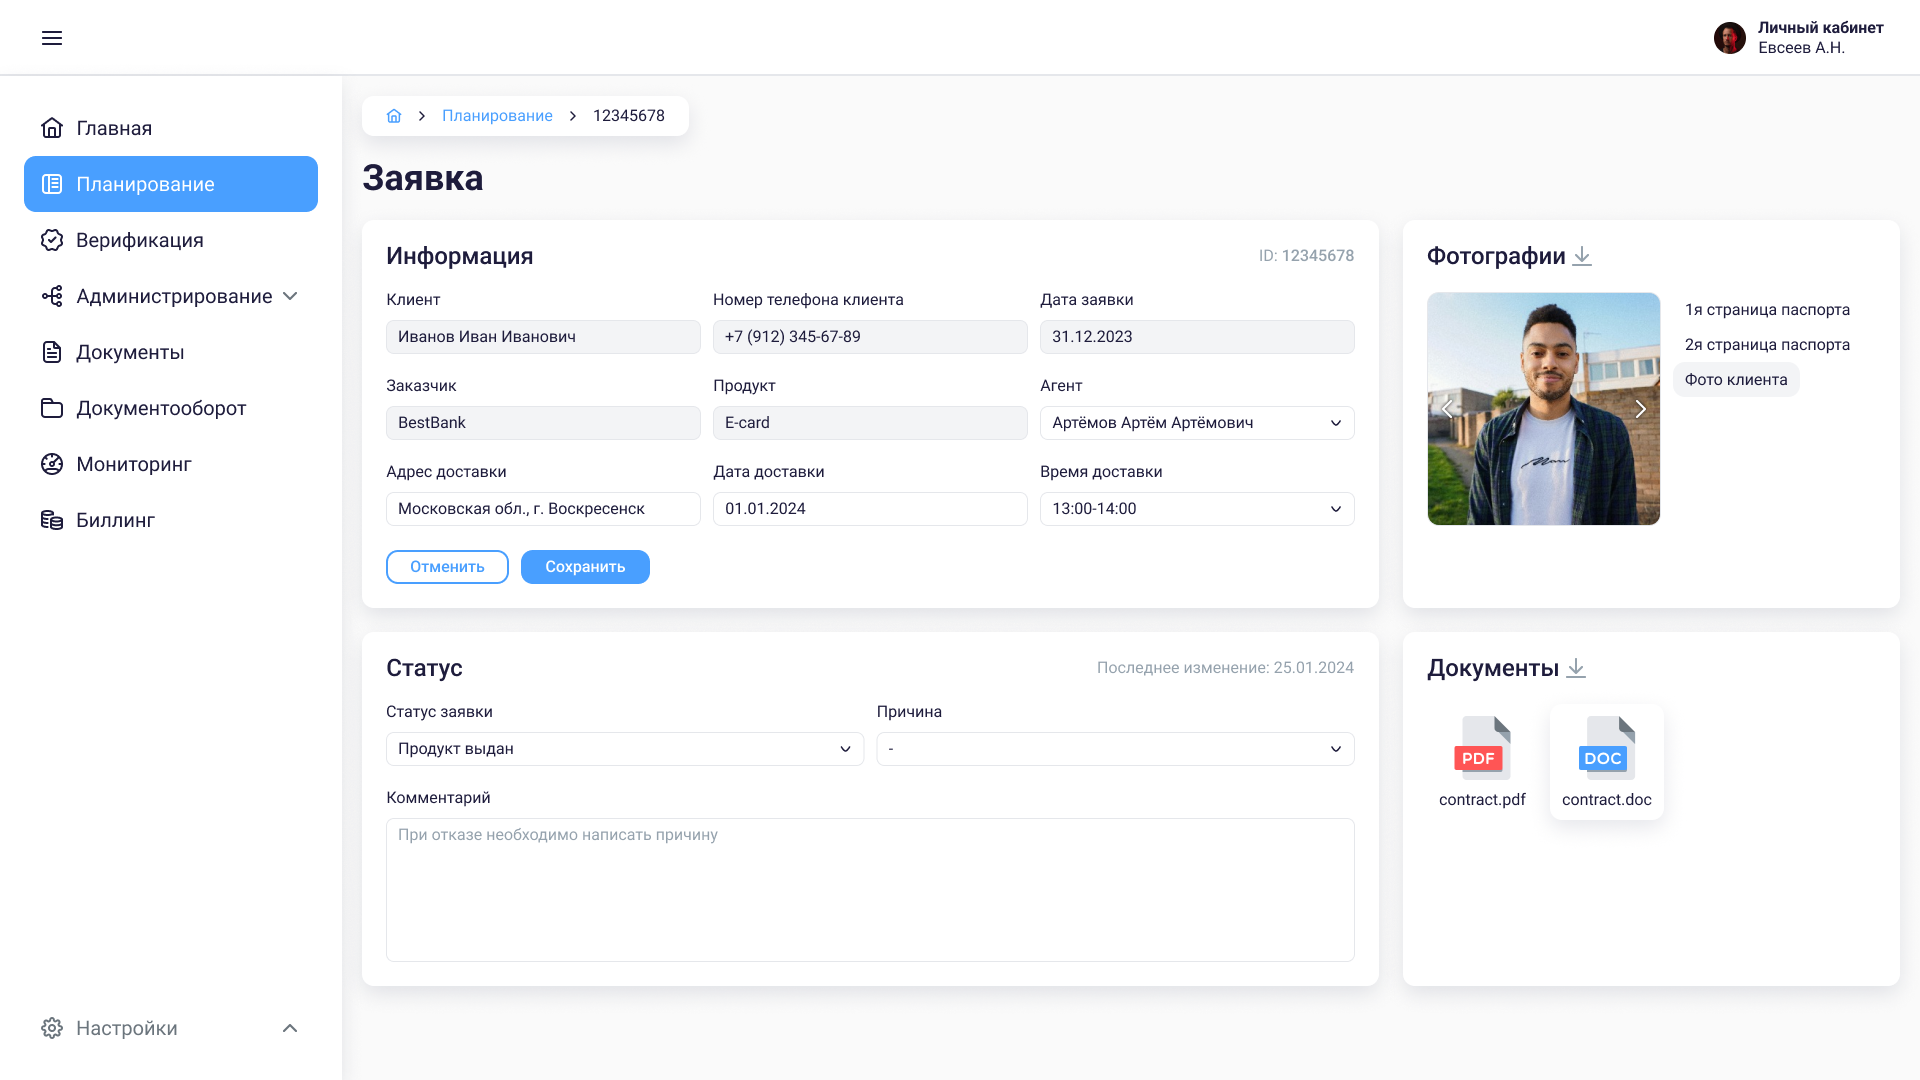Open Планирование from the breadcrumb
Screen dimensions: 1920x1080
click(x=497, y=115)
